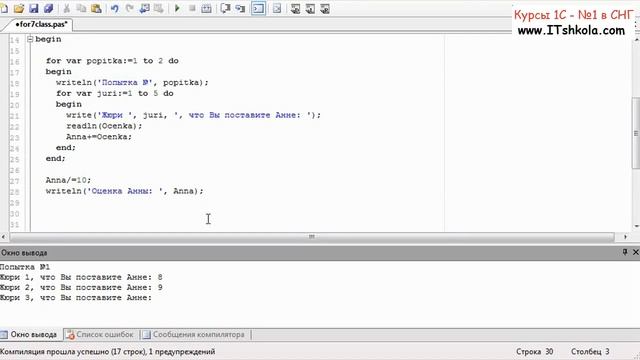Click the Anna/=10; line
The width and height of the screenshot is (640, 360).
coord(69,180)
